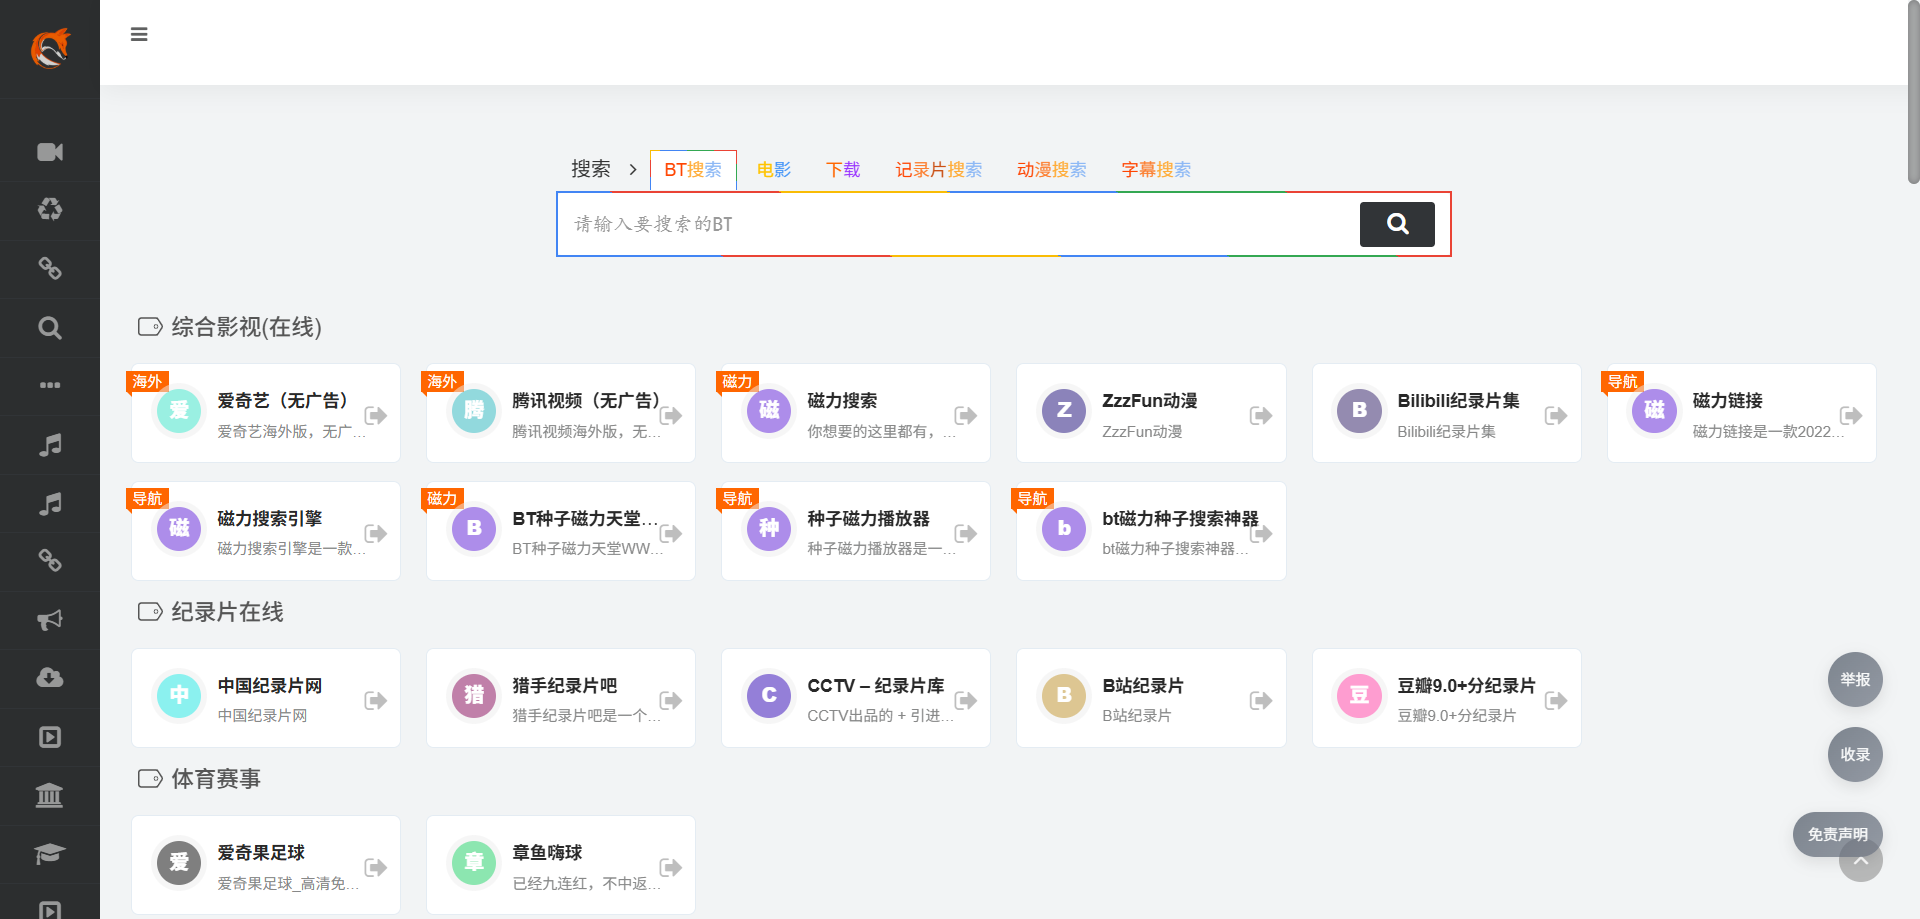Image resolution: width=1920 pixels, height=919 pixels.
Task: Open the megaphone sidebar category
Action: pos(50,620)
